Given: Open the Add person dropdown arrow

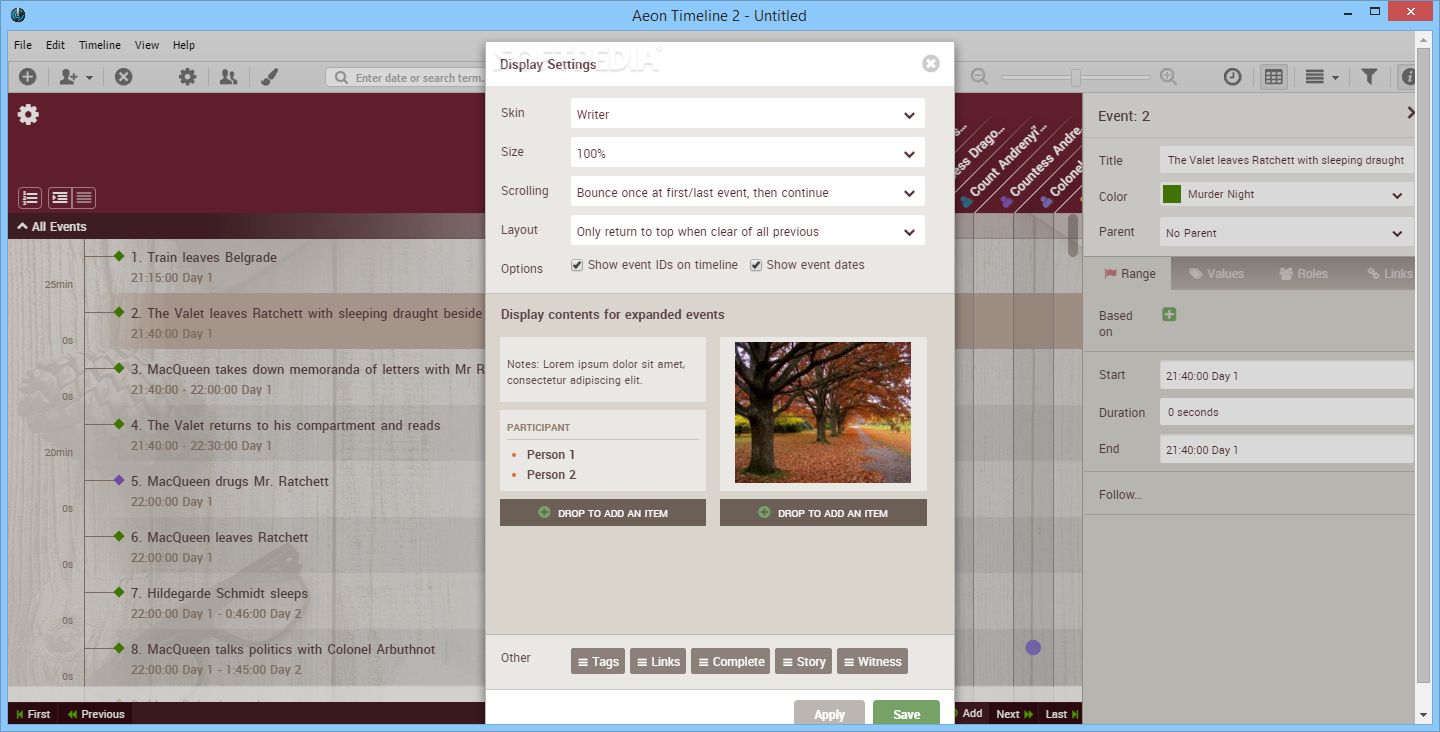Looking at the screenshot, I should (x=89, y=78).
